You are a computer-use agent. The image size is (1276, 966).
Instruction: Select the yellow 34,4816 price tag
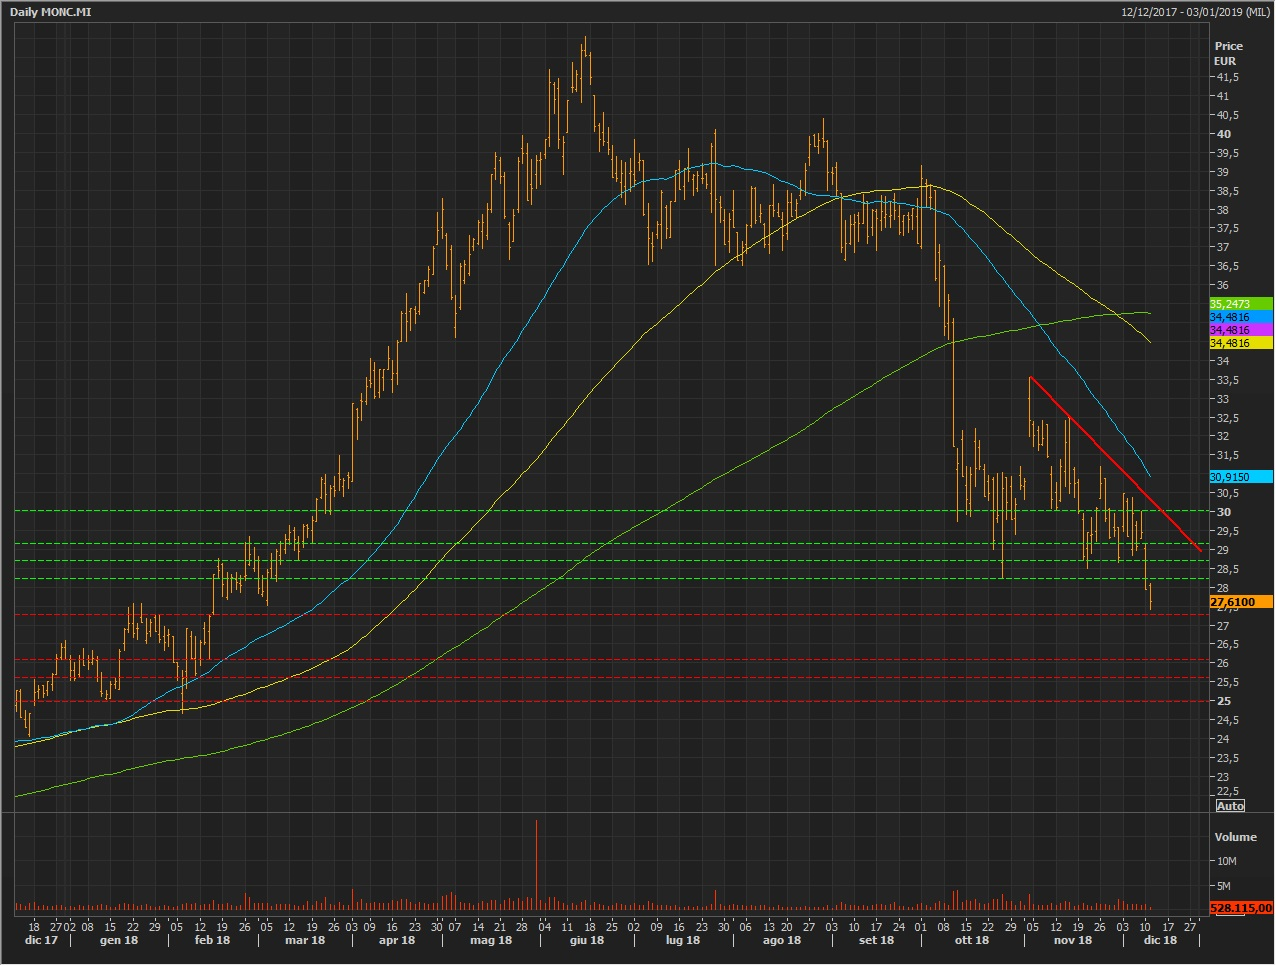[x=1240, y=343]
